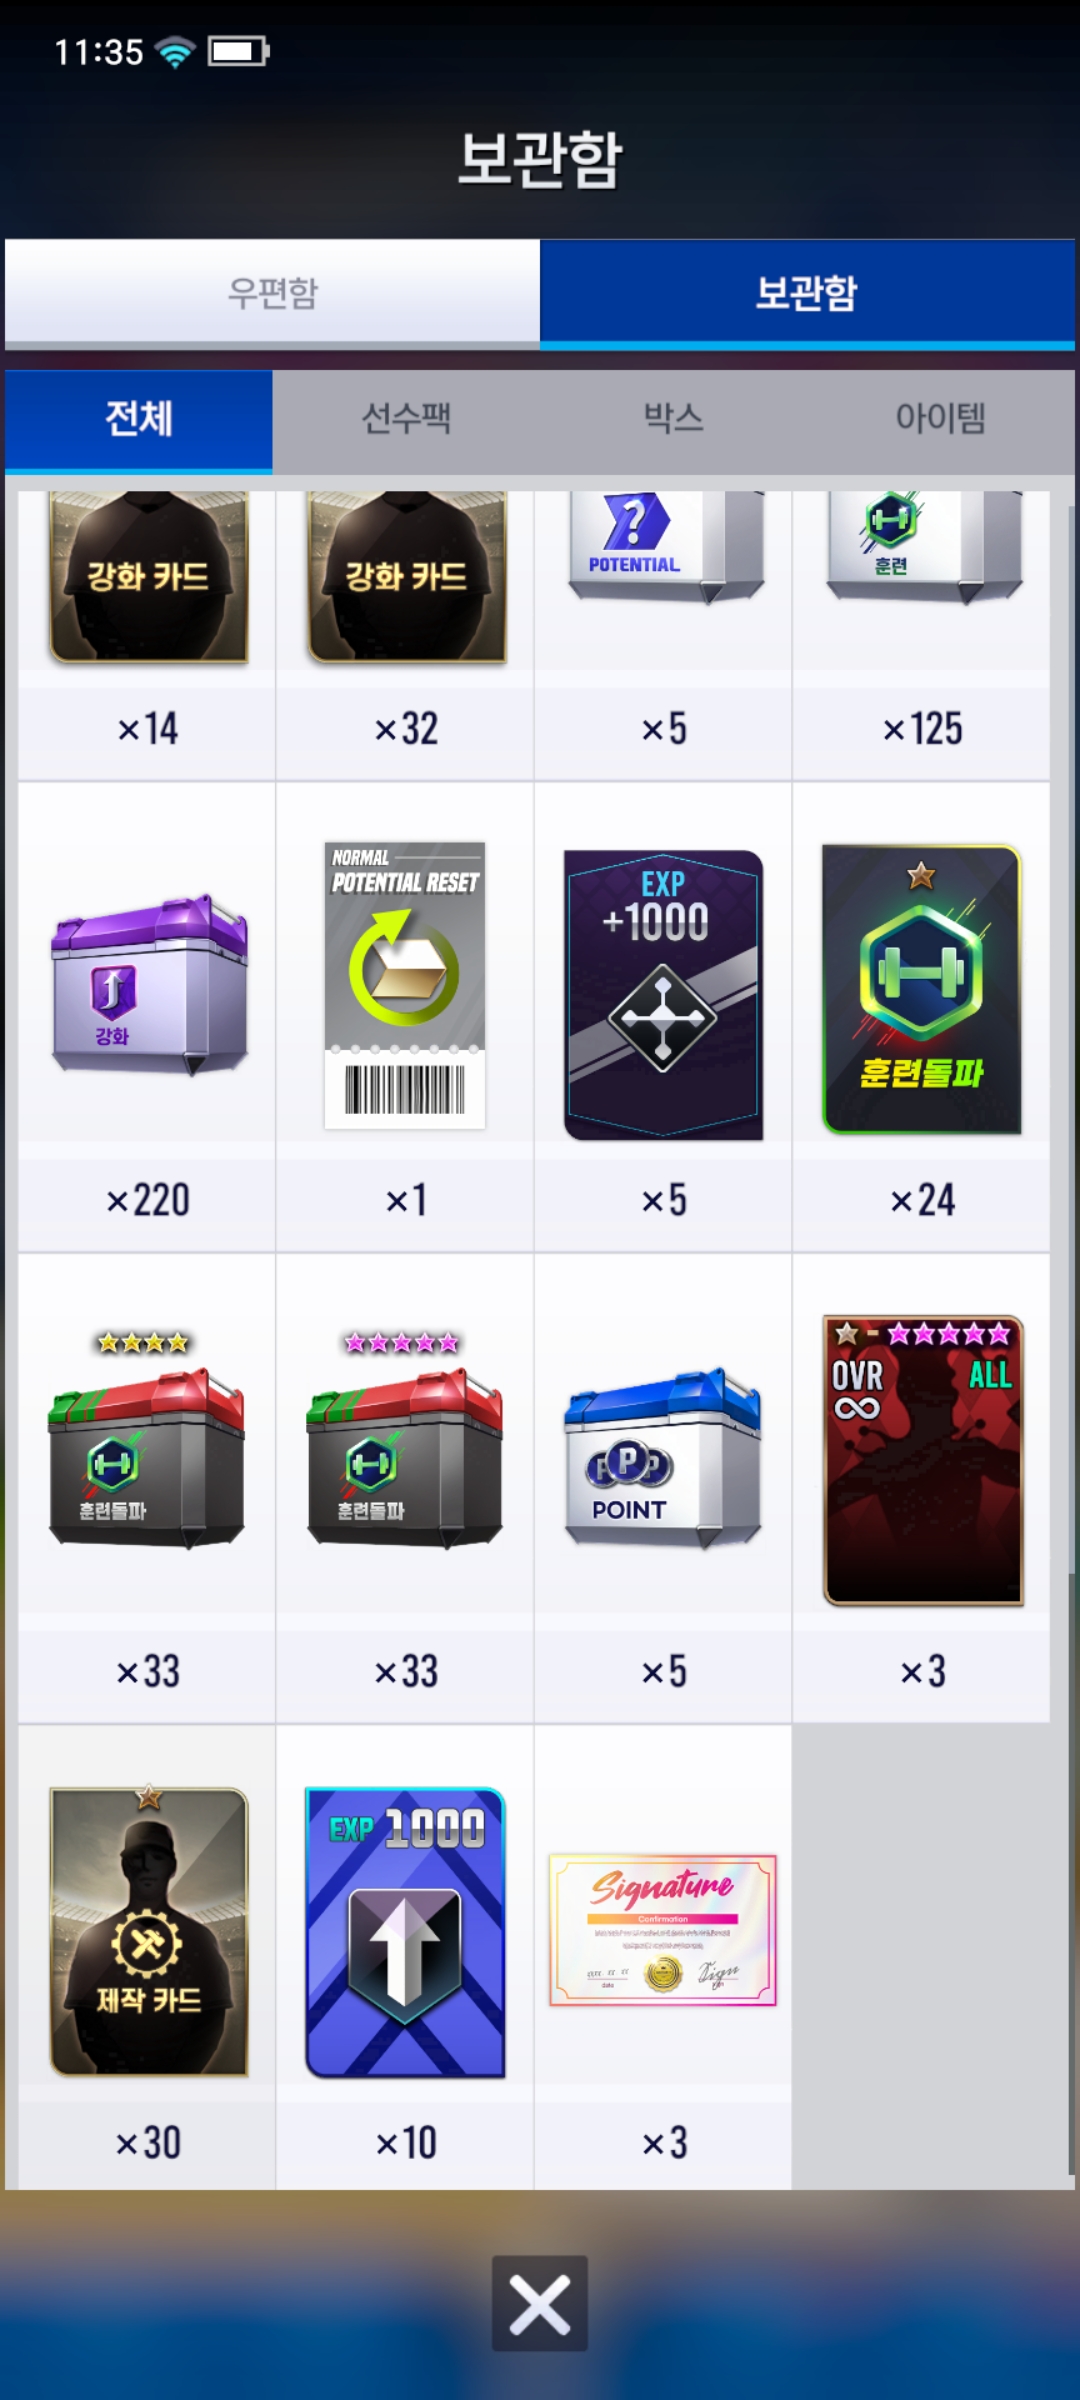The height and width of the screenshot is (2400, 1080).
Task: Tap the 강화 카드 with x14 count
Action: click(148, 577)
